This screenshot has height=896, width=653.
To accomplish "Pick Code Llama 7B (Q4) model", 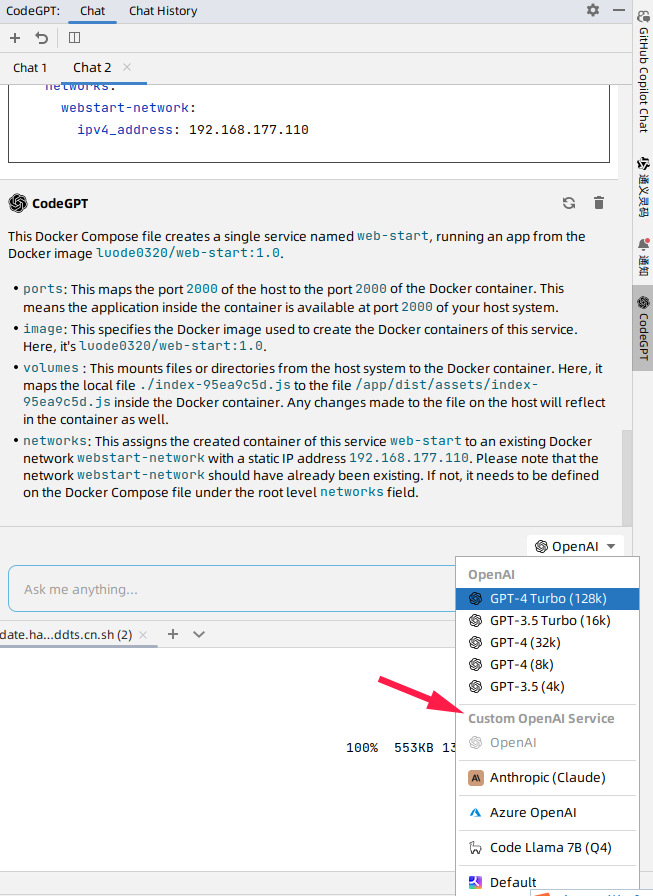I will (548, 848).
